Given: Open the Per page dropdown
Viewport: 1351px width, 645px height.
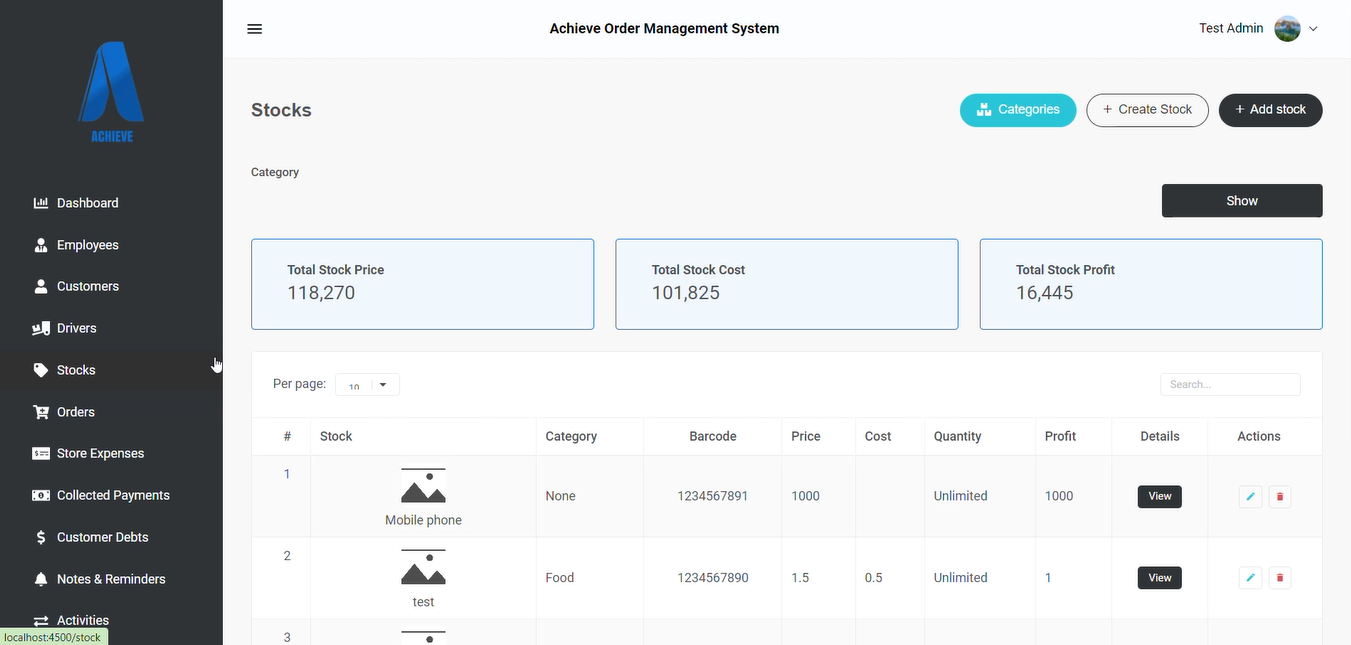Looking at the screenshot, I should [x=367, y=385].
